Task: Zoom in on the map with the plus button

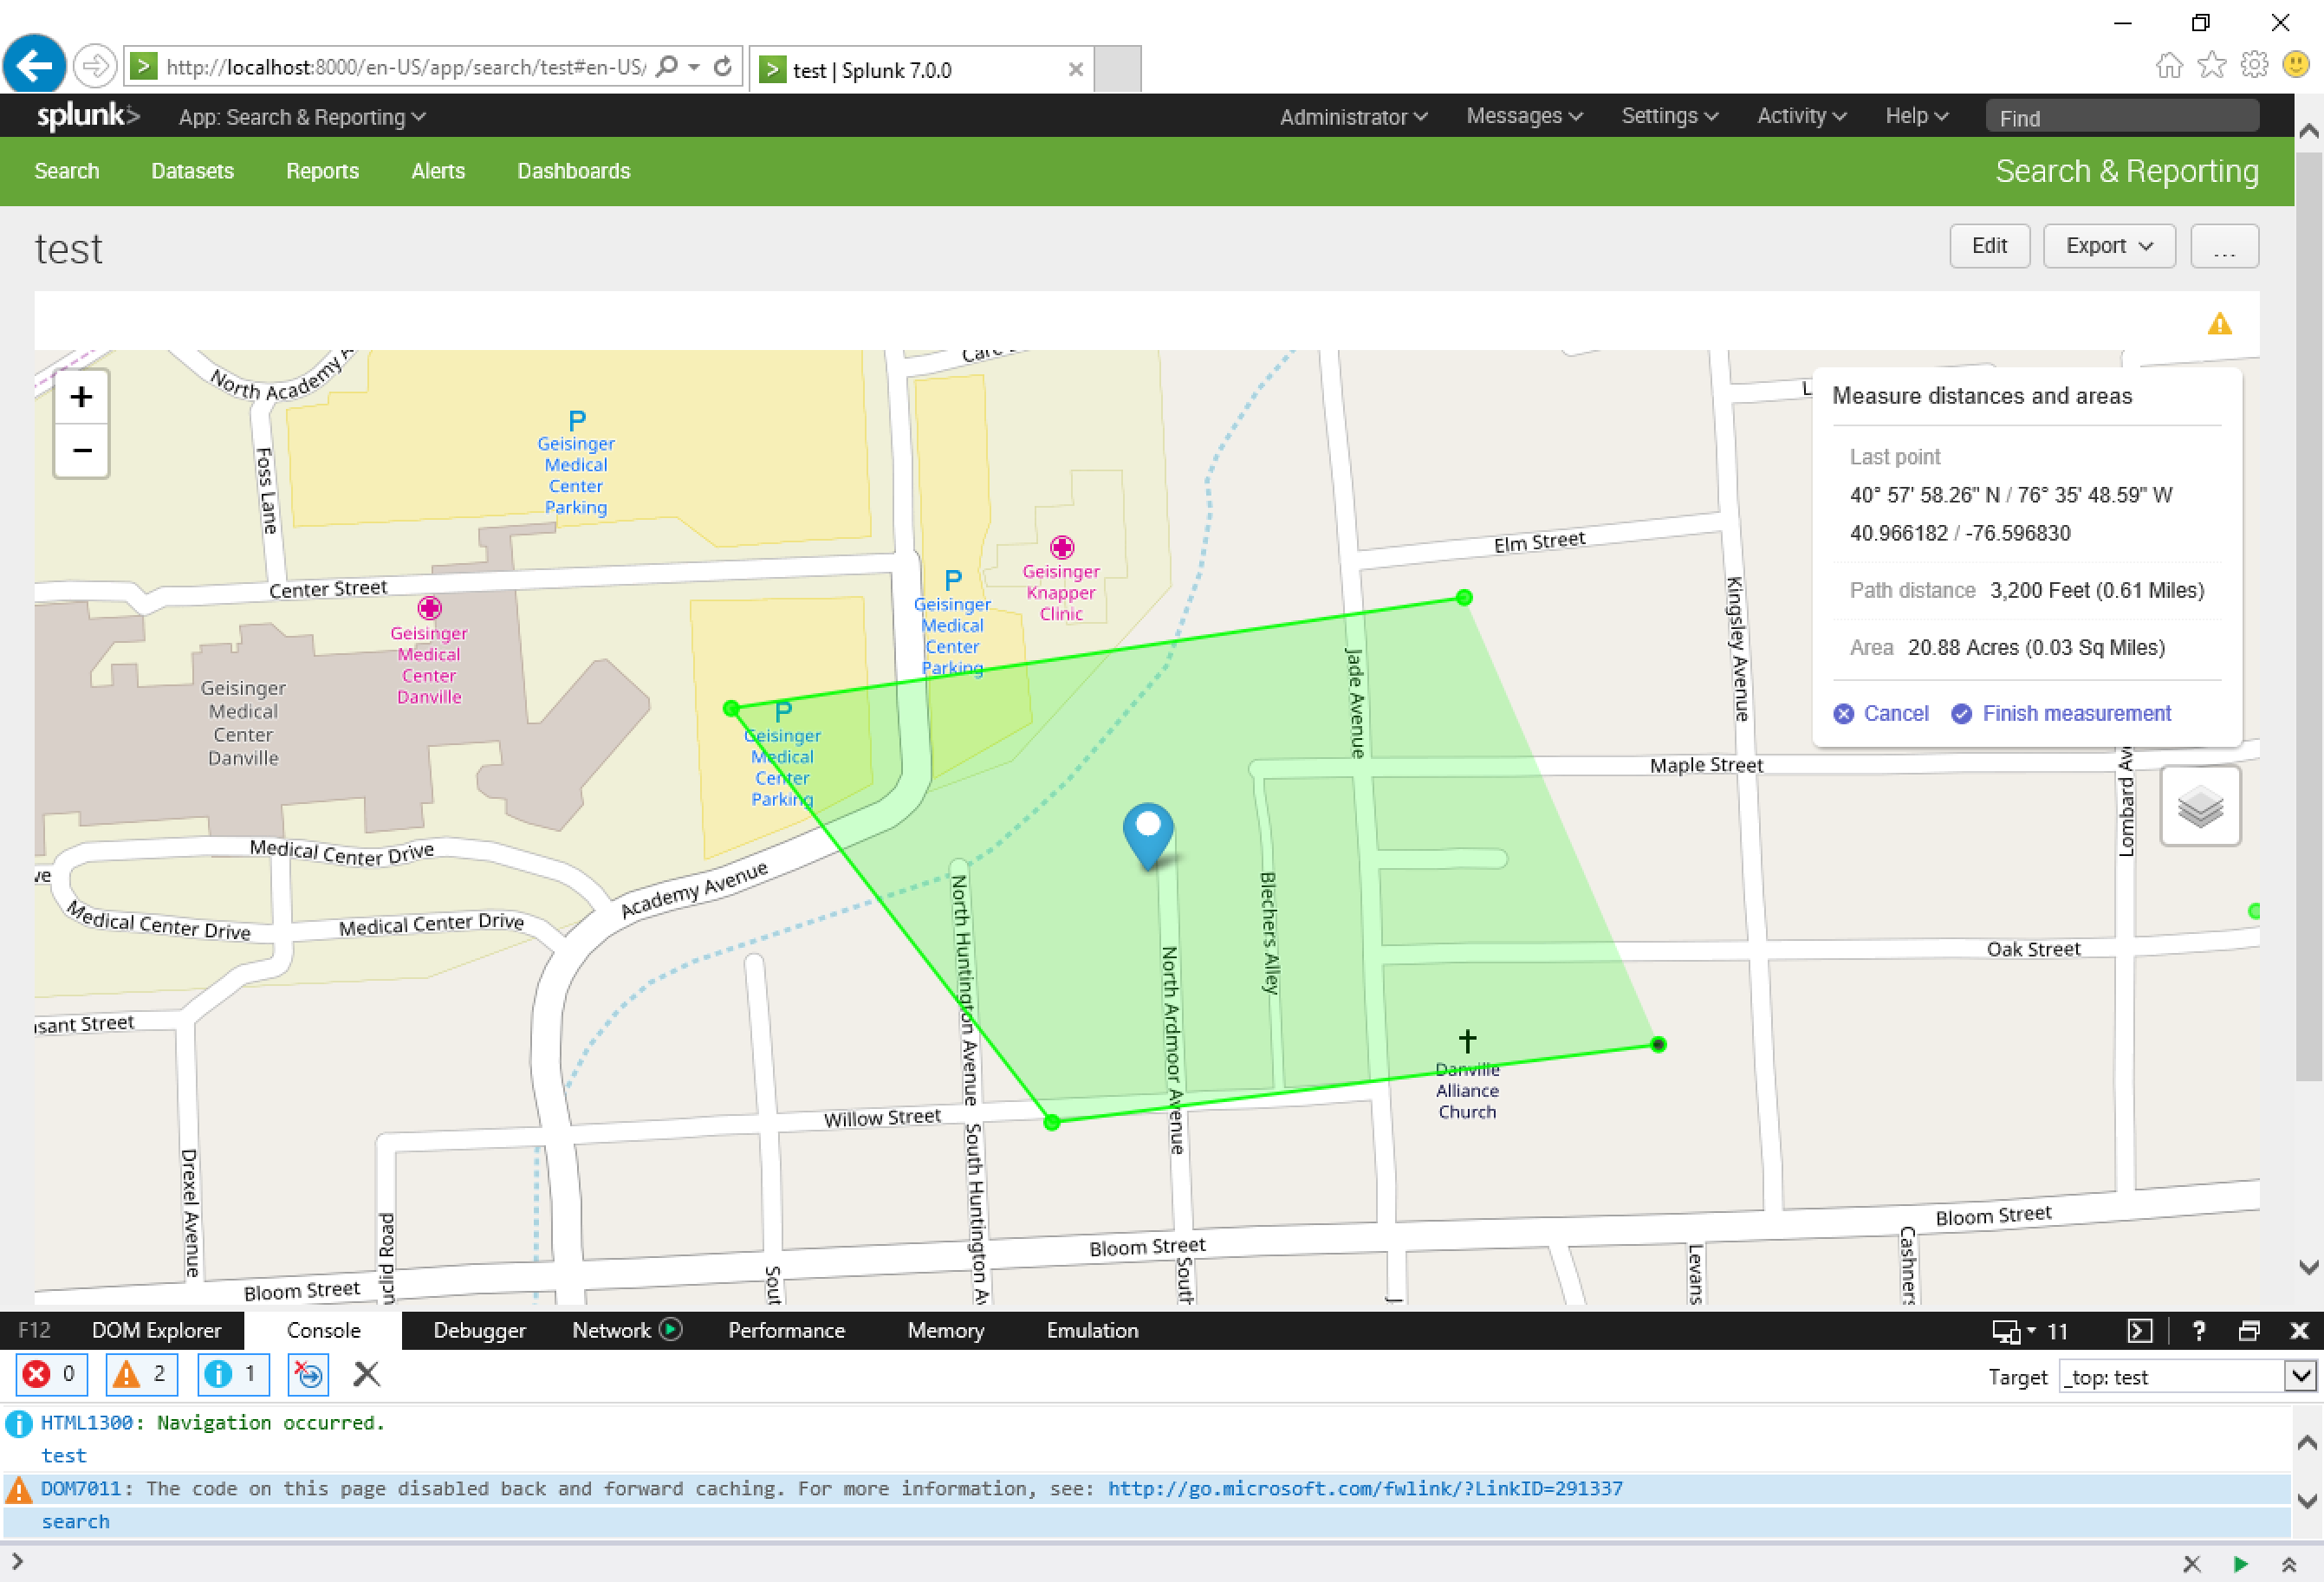Action: (81, 396)
